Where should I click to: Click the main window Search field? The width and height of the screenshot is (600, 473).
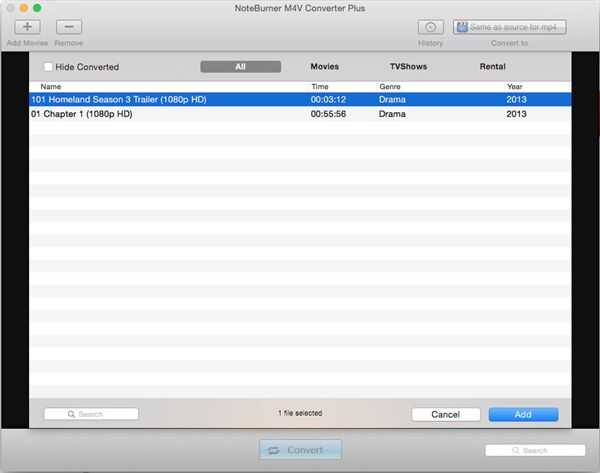pos(535,450)
